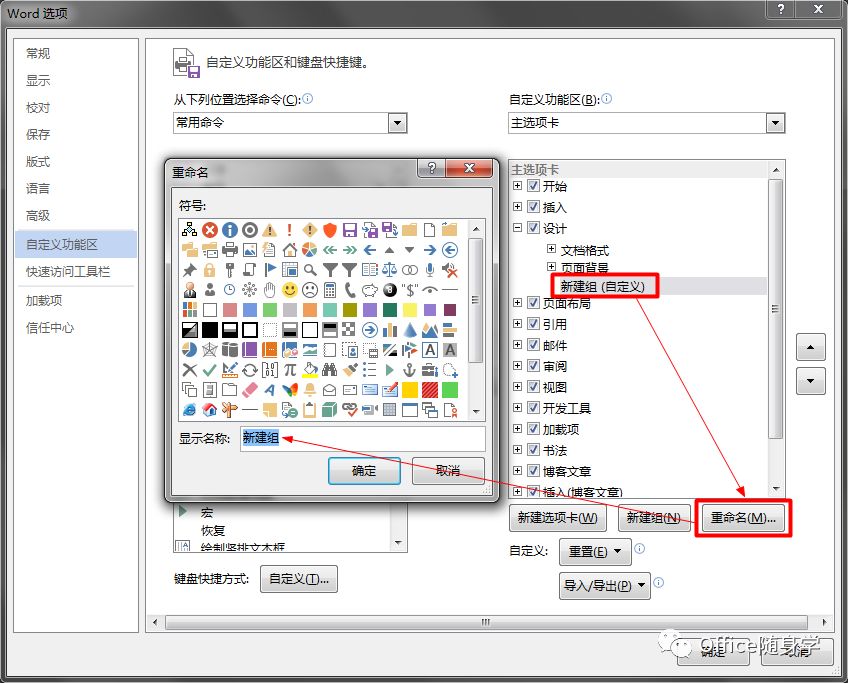Cancel the rename dialog with 取消

[x=448, y=471]
